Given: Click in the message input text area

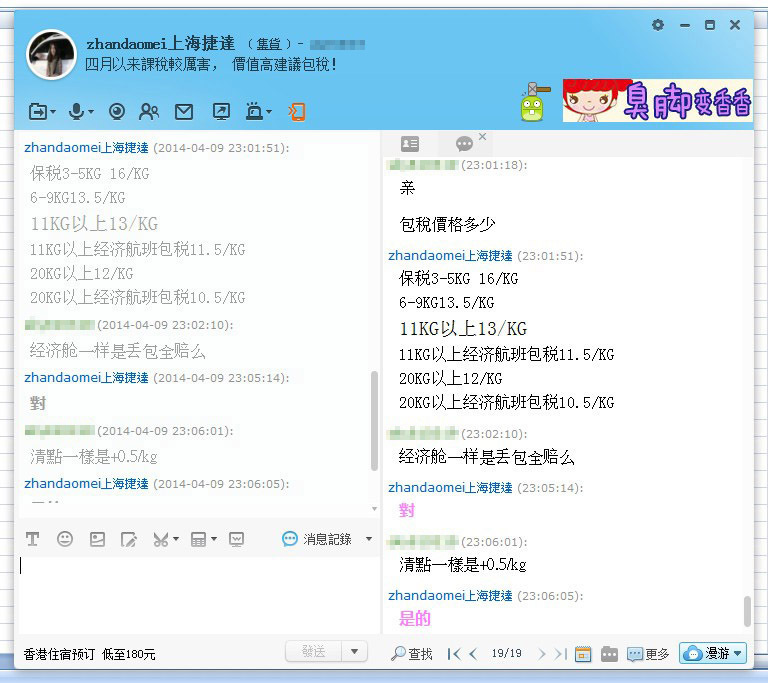Looking at the screenshot, I should coord(197,594).
